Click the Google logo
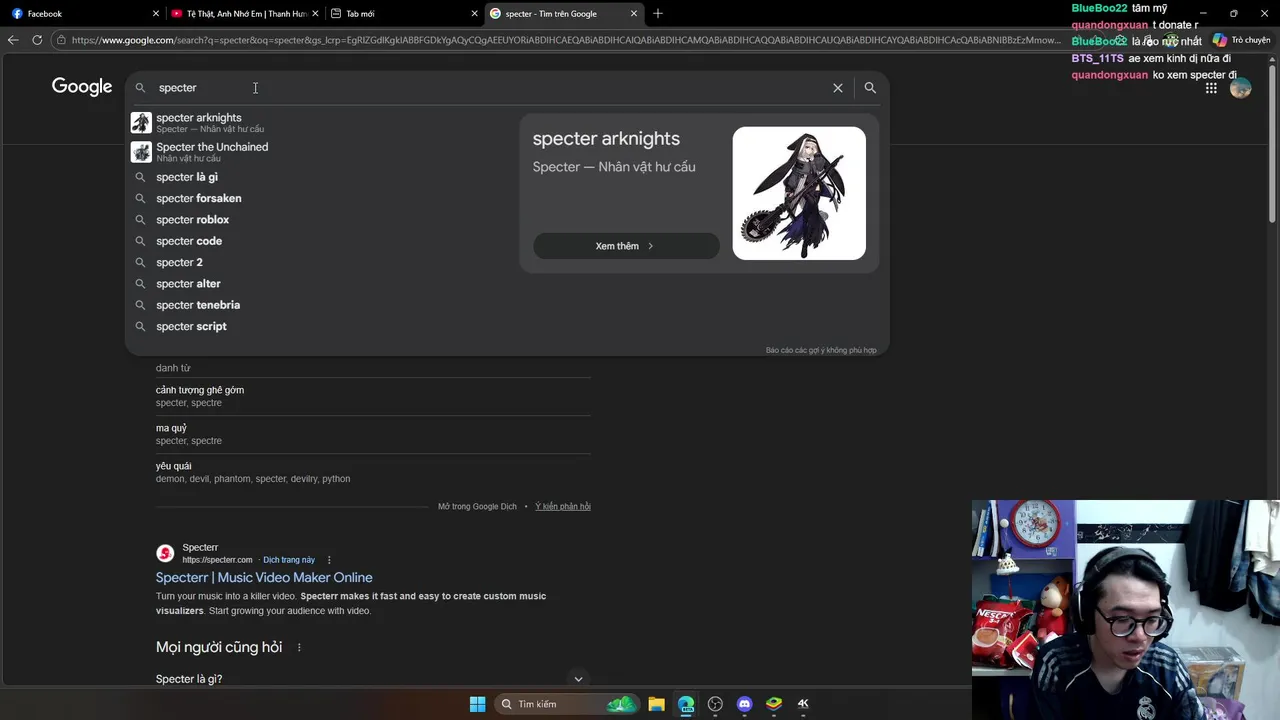Screen dimensions: 1280x720 [82, 87]
